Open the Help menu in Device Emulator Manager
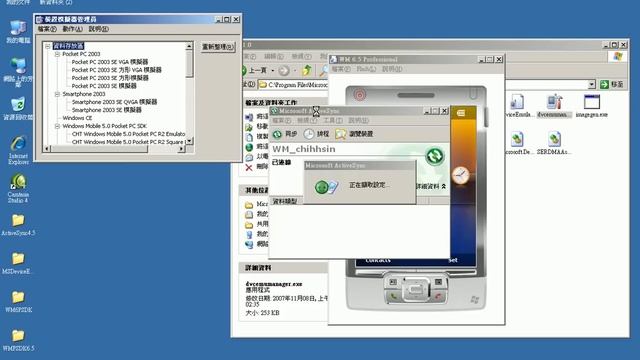This screenshot has width=640, height=360. 98,29
